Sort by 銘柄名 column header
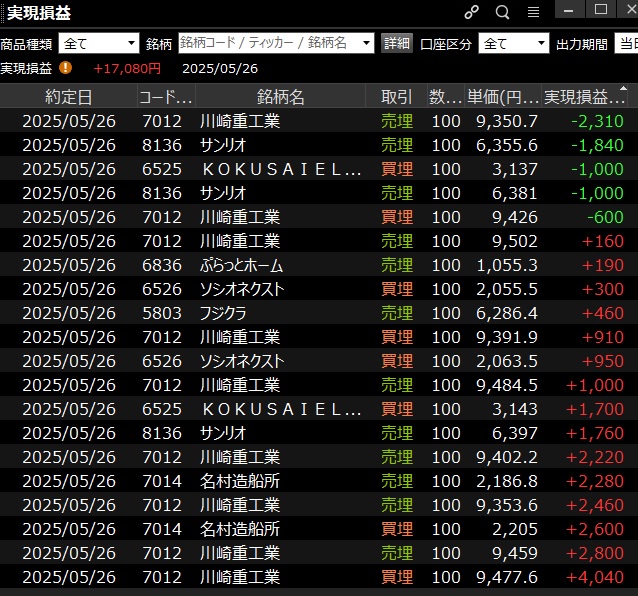The width and height of the screenshot is (638, 596). (x=280, y=97)
